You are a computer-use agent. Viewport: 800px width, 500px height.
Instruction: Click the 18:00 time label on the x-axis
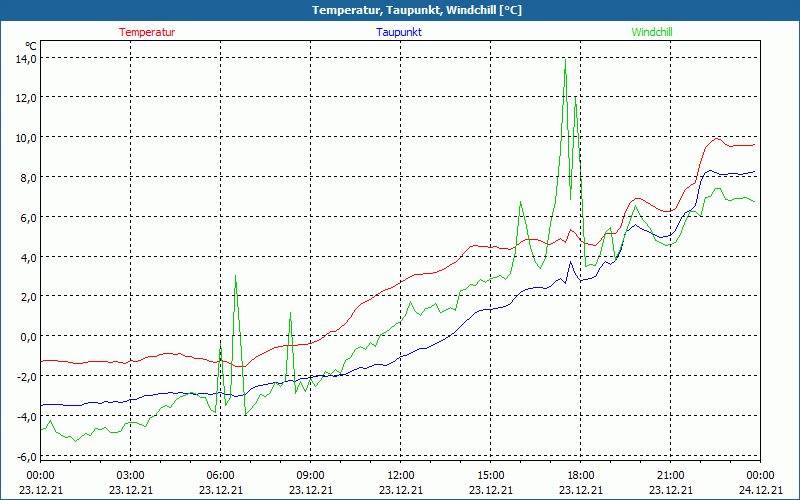point(580,475)
